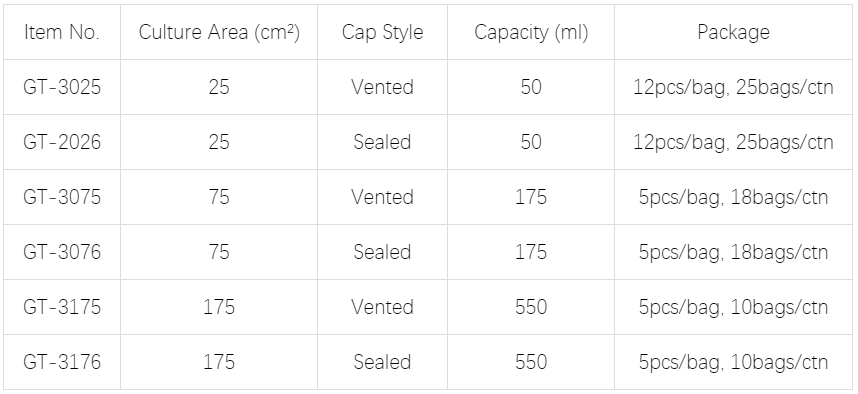Viewport: 858px width, 394px height.
Task: Select culture area 175 for GT-3176
Action: [x=219, y=362]
